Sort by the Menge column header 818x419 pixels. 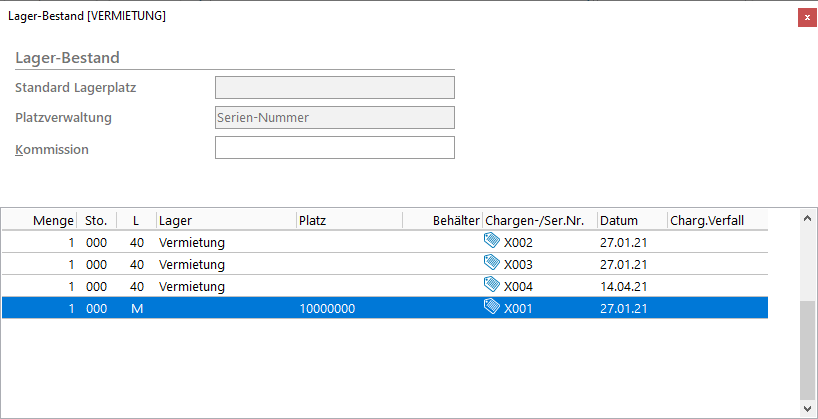[x=52, y=220]
